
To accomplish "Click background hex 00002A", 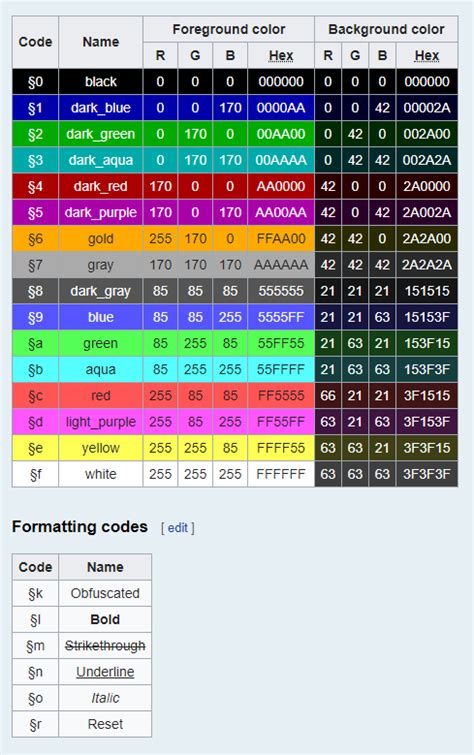I will point(427,108).
